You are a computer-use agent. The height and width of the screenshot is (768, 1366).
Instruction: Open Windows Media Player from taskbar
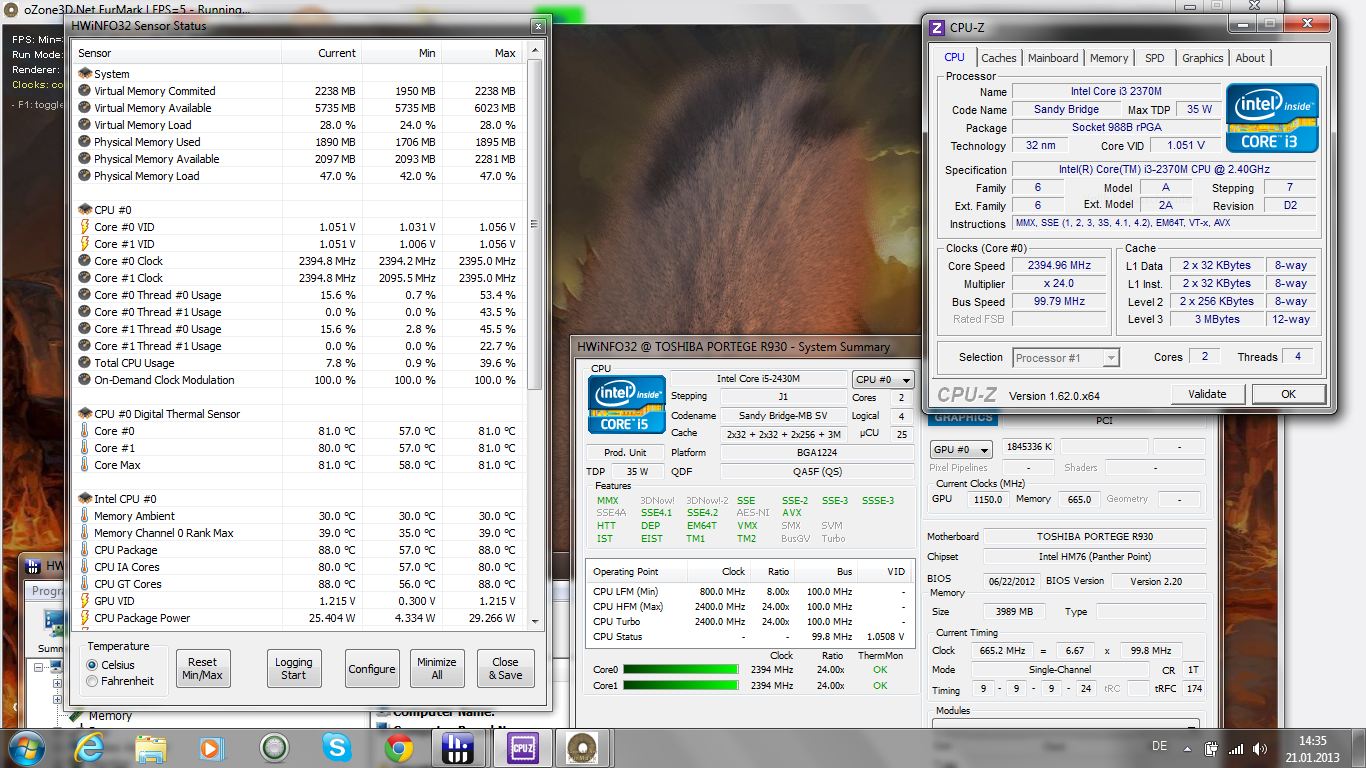tap(212, 748)
